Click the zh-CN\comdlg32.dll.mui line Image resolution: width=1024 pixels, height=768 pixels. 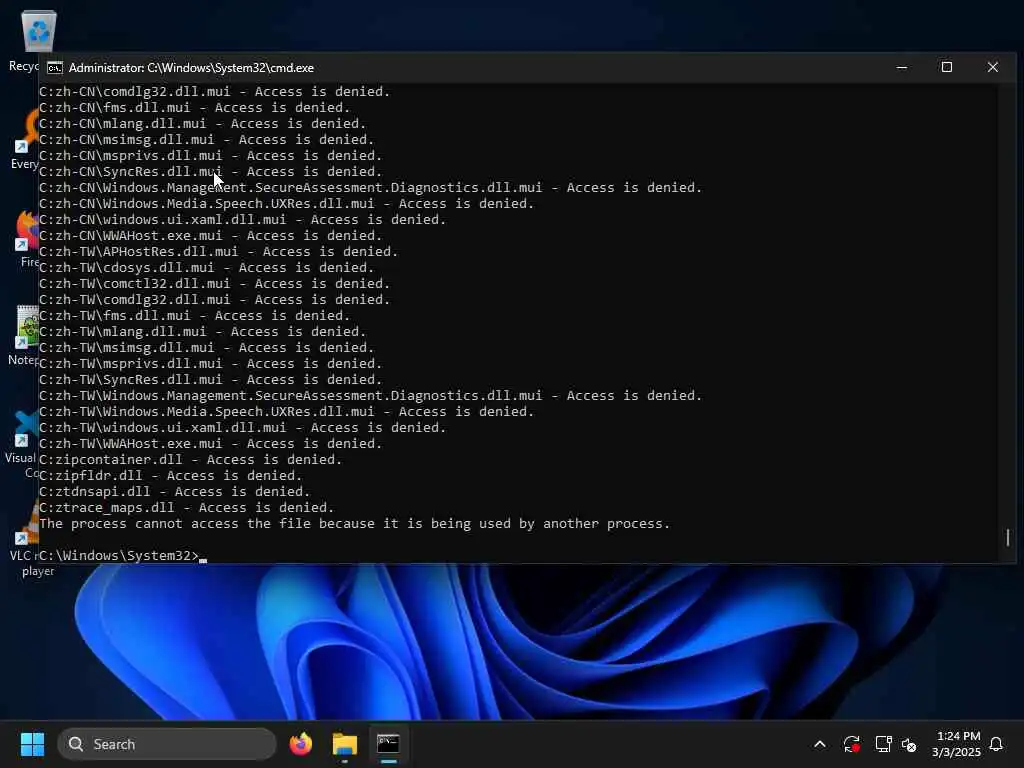coord(215,91)
